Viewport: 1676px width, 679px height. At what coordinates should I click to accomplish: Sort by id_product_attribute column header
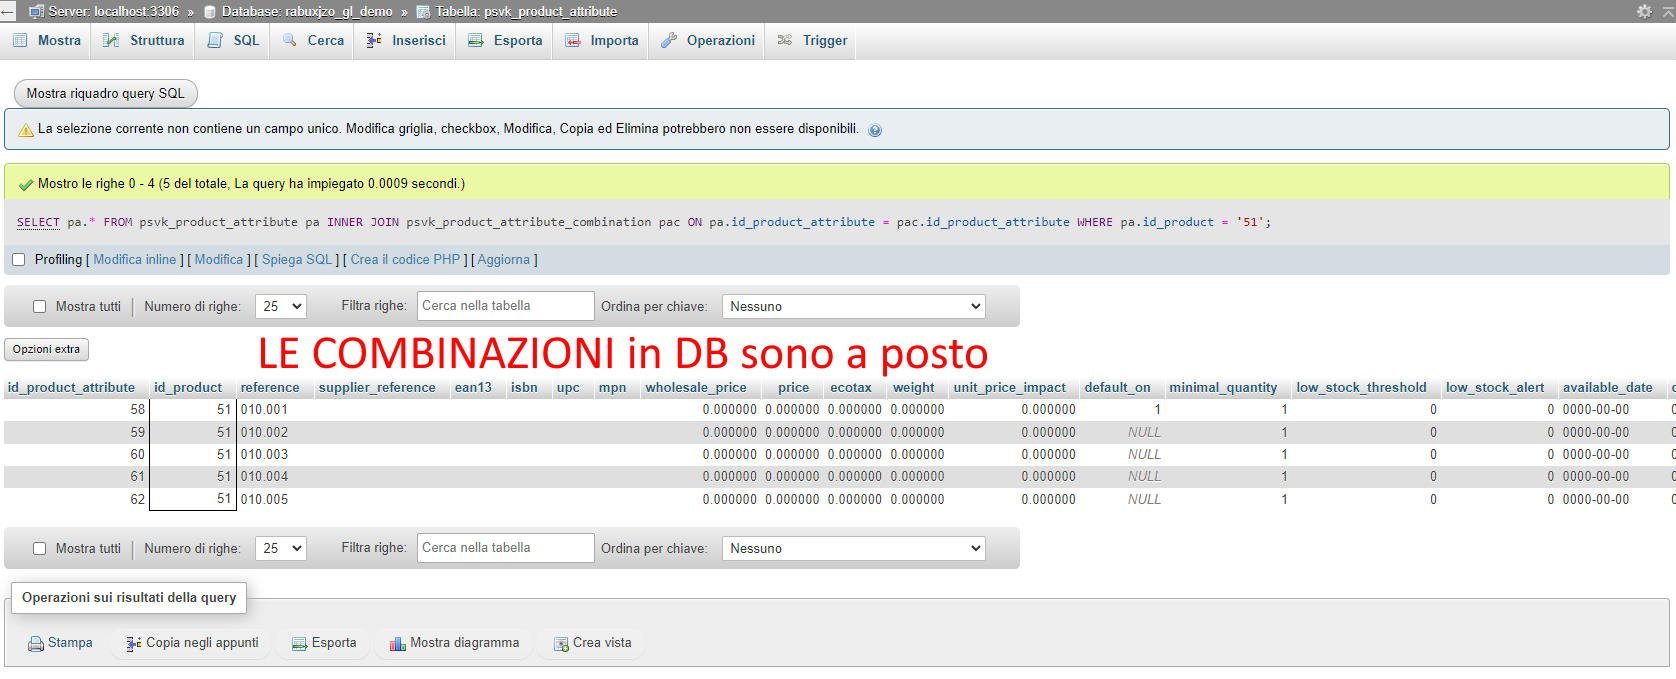pos(71,388)
